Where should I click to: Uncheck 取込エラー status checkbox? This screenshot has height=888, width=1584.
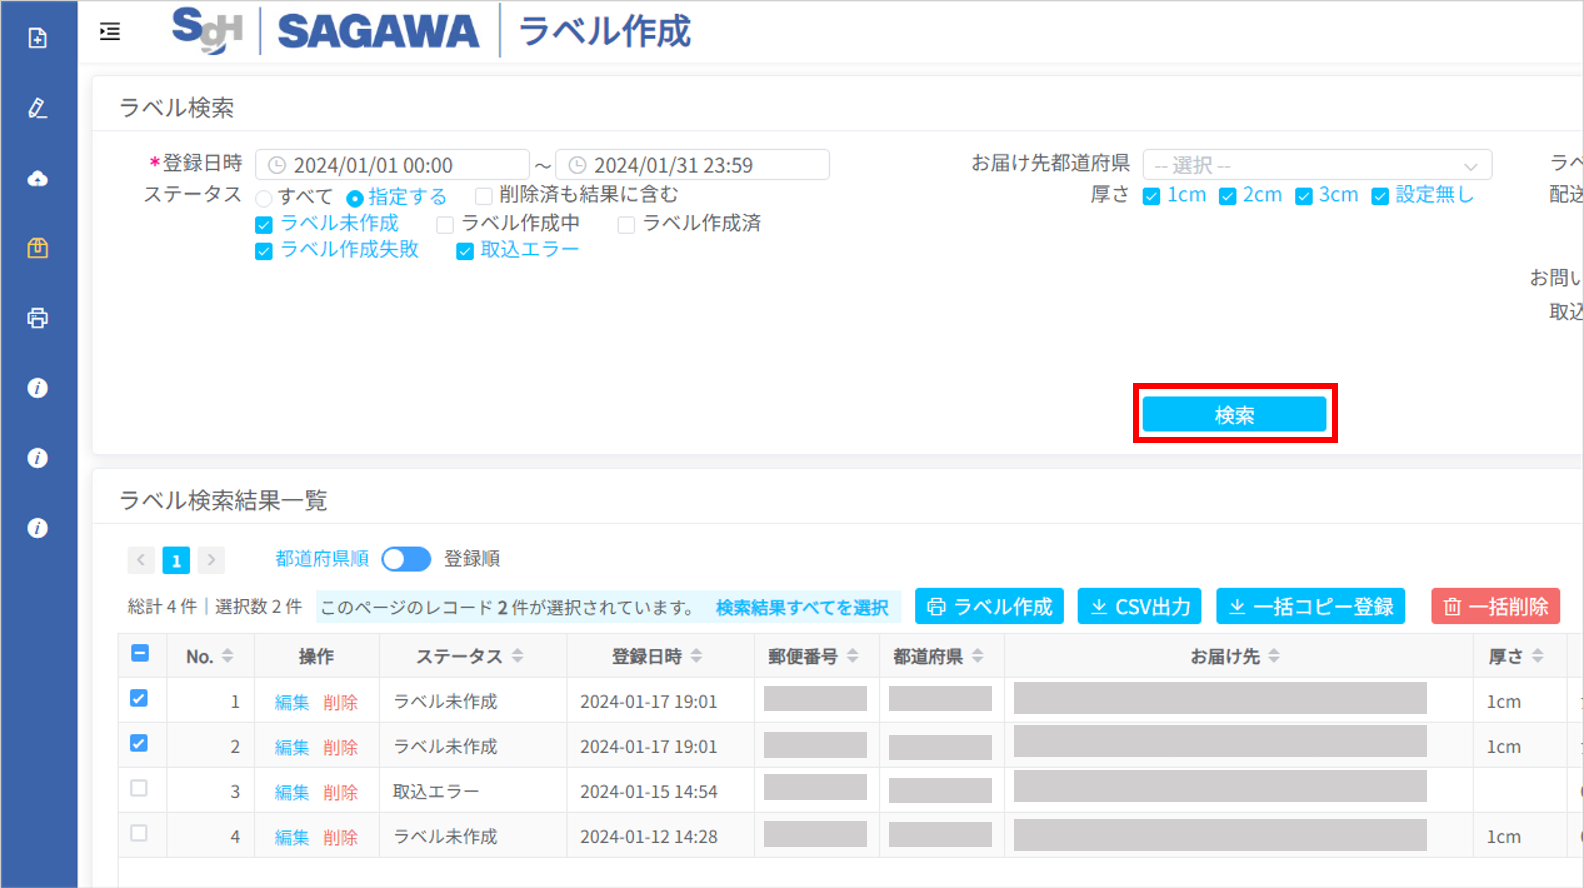(465, 251)
